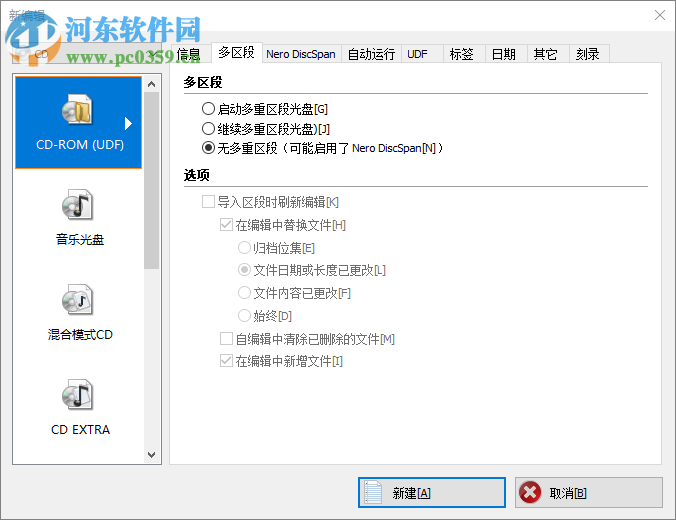The height and width of the screenshot is (520, 676).
Task: Open the 标签 tab
Action: pos(464,54)
